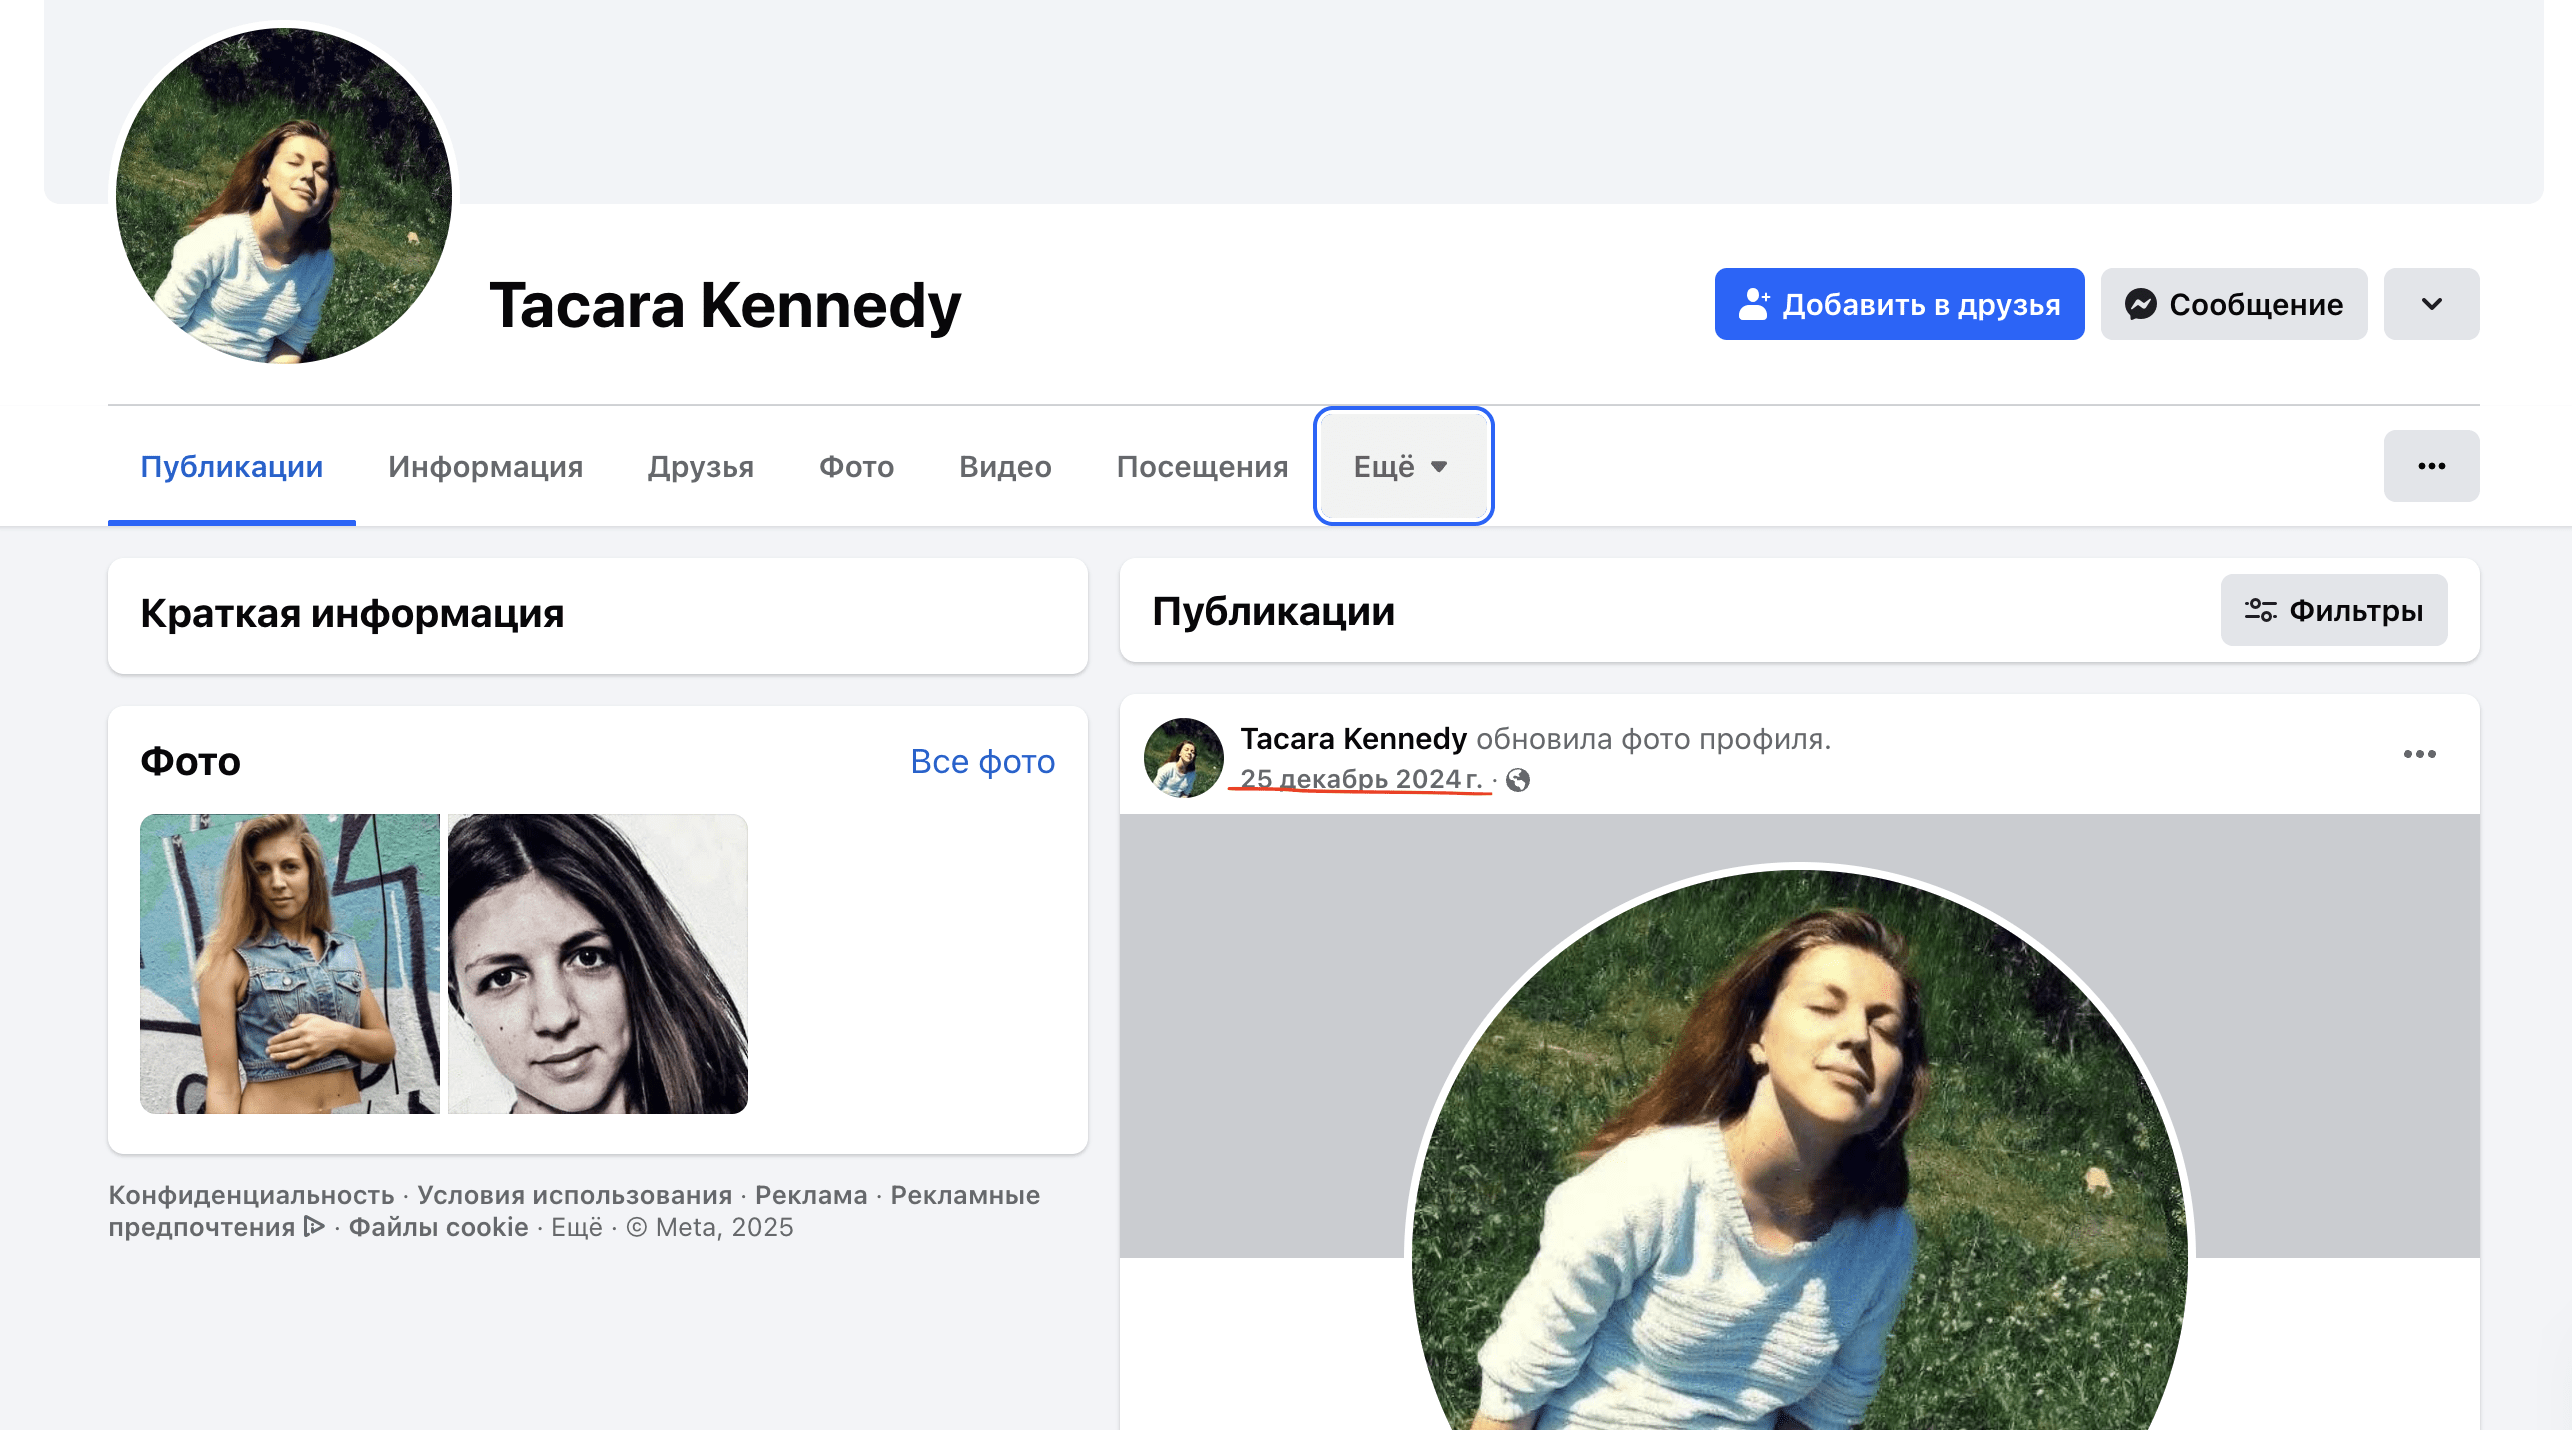Open the Сообщение messenger button
This screenshot has height=1430, width=2572.
[x=2233, y=304]
